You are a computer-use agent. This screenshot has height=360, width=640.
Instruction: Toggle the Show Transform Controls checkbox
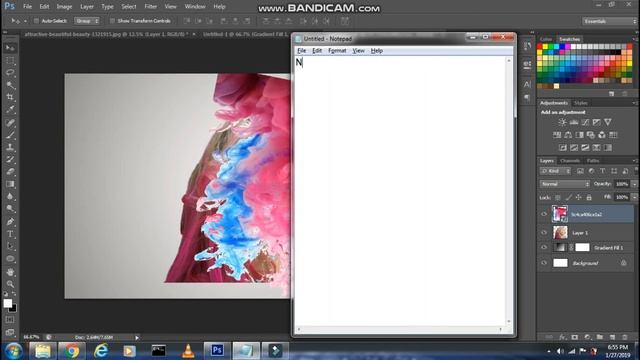112,21
